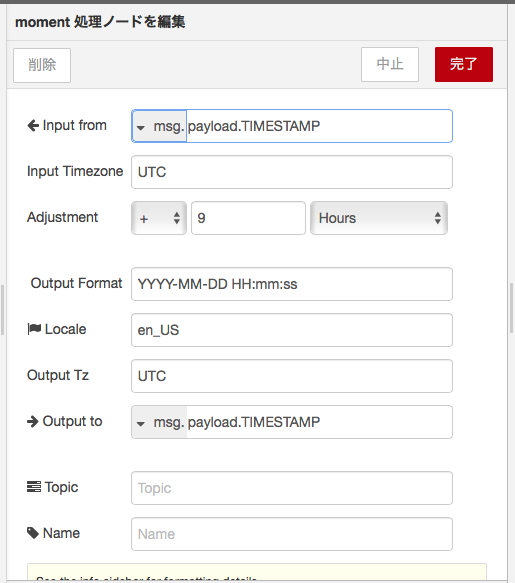Image resolution: width=515 pixels, height=583 pixels.
Task: Click the Output Format field
Action: coord(292,284)
